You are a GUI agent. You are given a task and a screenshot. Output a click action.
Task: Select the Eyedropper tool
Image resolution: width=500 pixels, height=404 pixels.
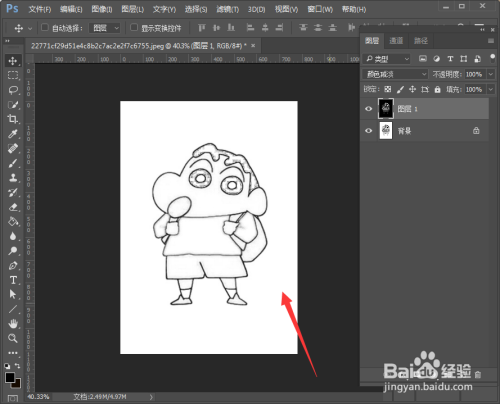13,134
